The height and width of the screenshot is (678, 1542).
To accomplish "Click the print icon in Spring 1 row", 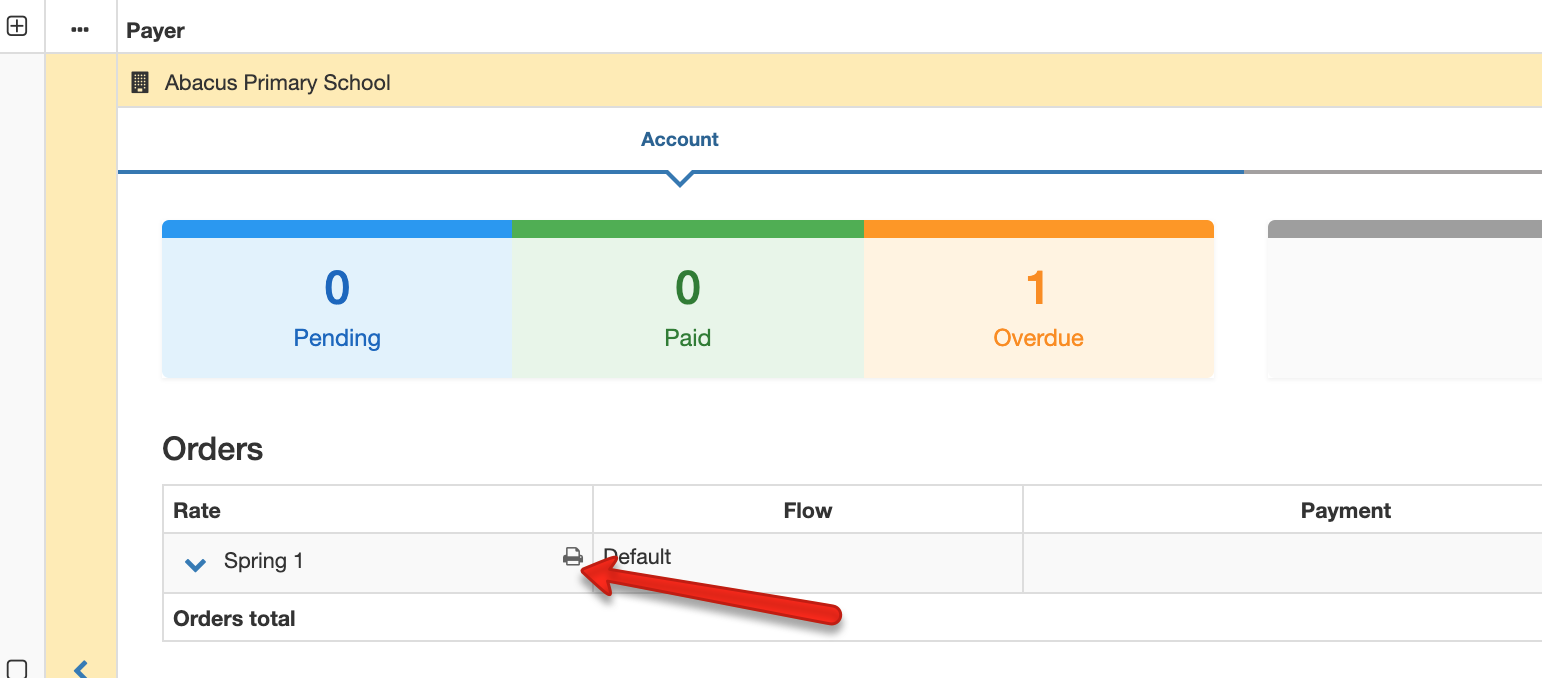I will click(x=572, y=557).
